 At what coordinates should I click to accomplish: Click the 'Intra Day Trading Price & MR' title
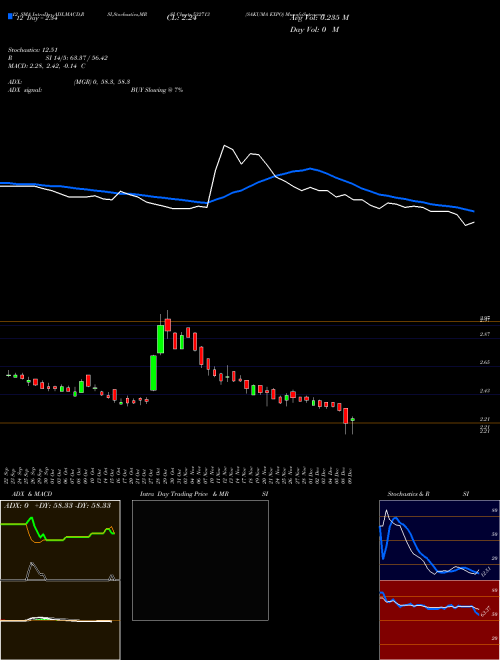coord(184,494)
